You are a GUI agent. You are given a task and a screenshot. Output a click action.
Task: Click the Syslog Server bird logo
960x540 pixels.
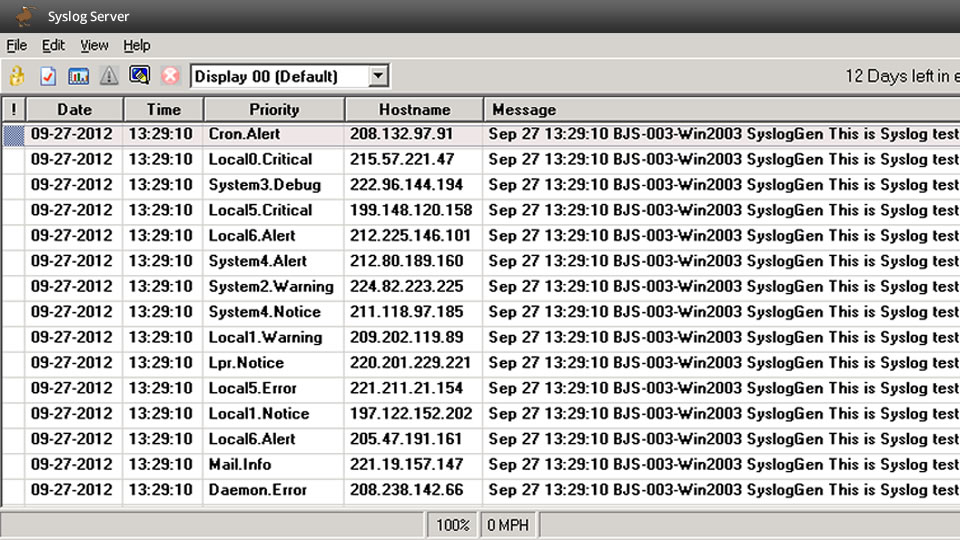coord(24,16)
